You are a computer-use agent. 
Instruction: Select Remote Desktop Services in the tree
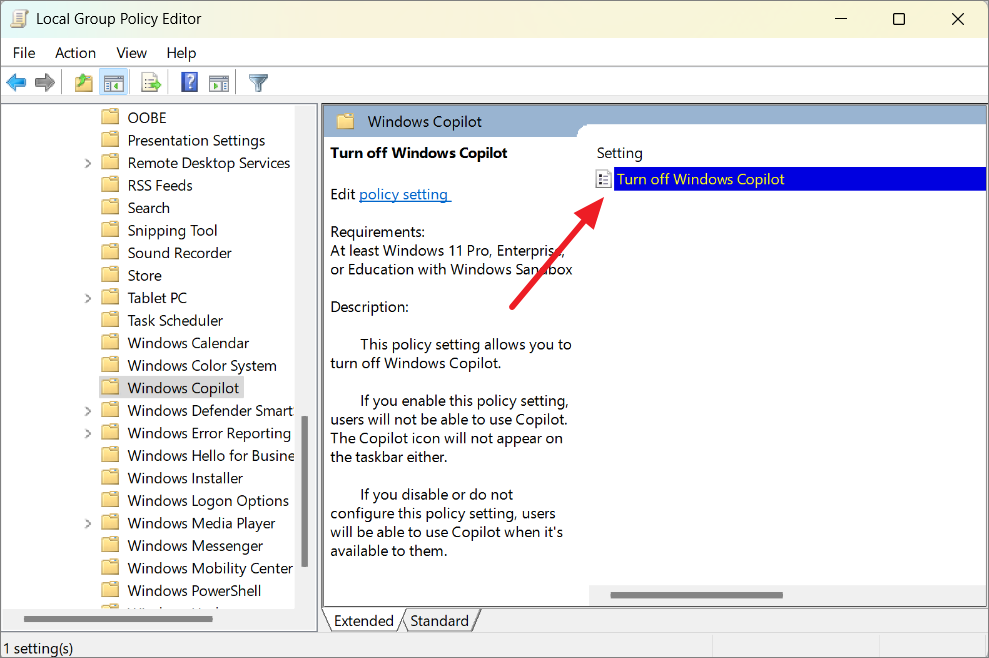click(x=209, y=163)
